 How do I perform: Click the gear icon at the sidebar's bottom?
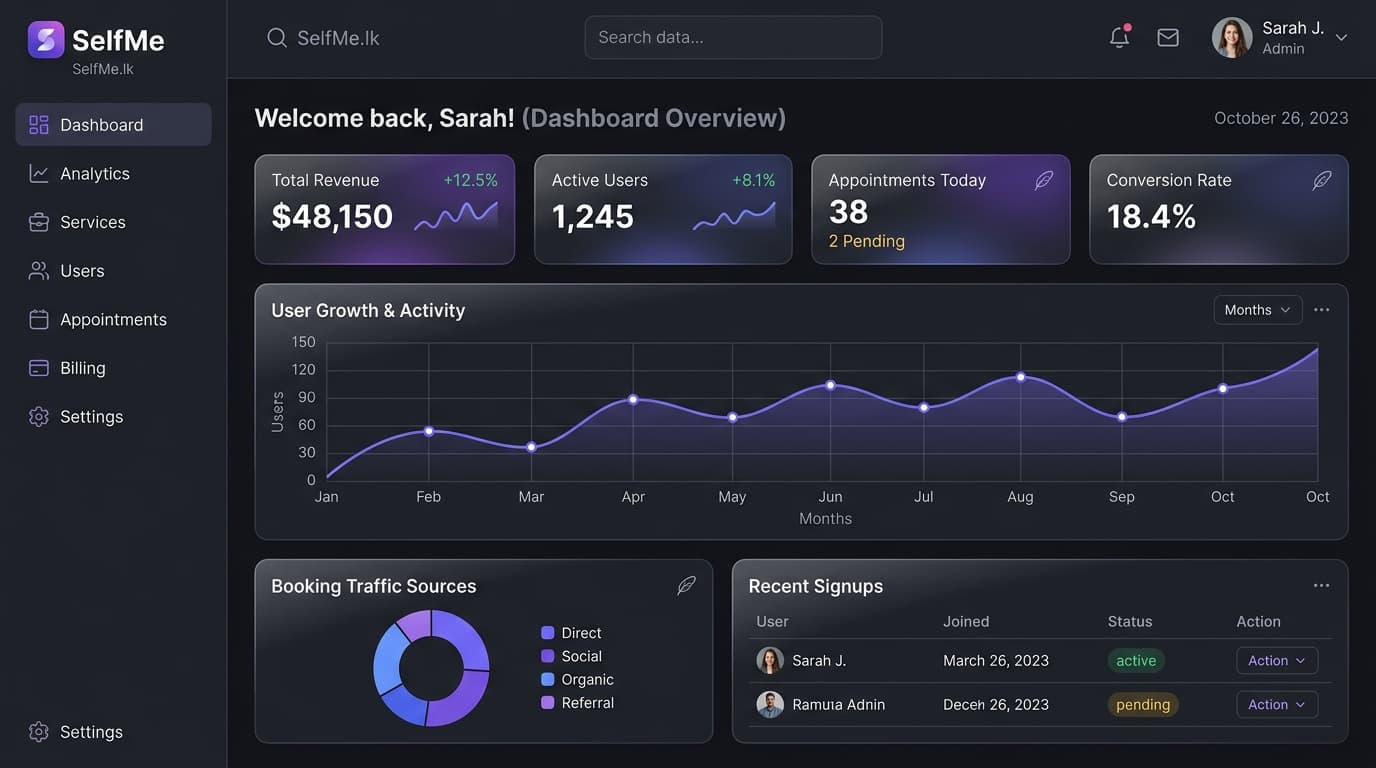pyautogui.click(x=39, y=732)
